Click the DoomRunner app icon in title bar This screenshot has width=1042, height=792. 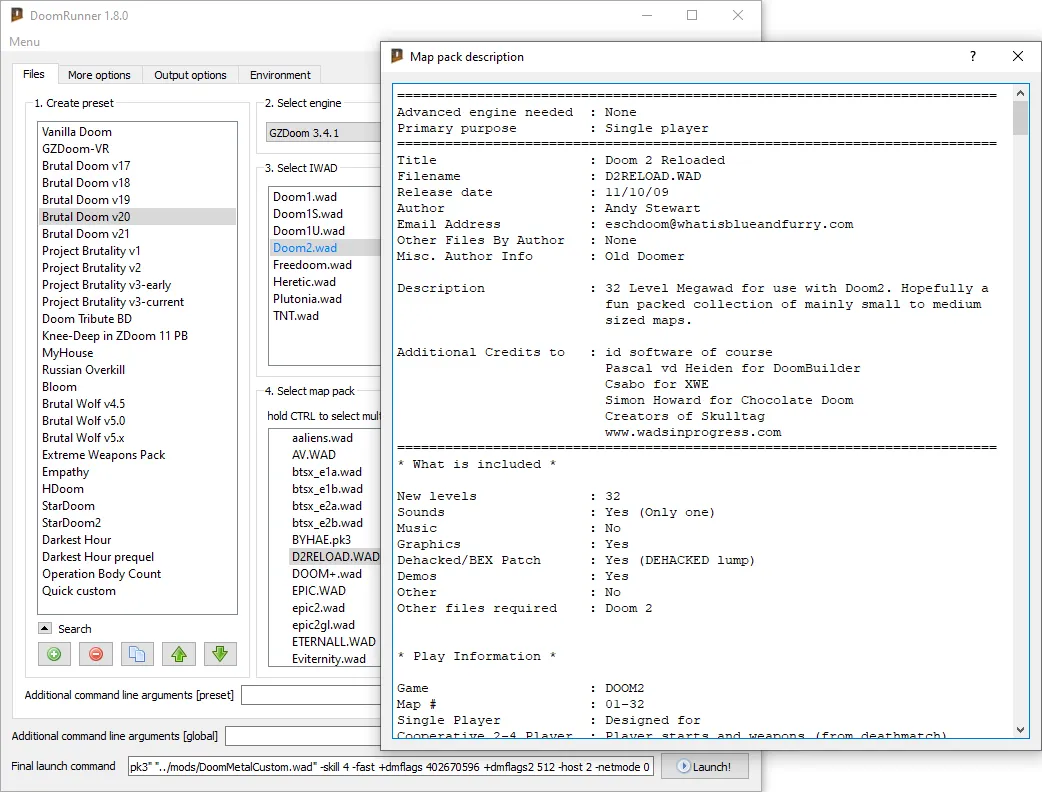point(17,16)
